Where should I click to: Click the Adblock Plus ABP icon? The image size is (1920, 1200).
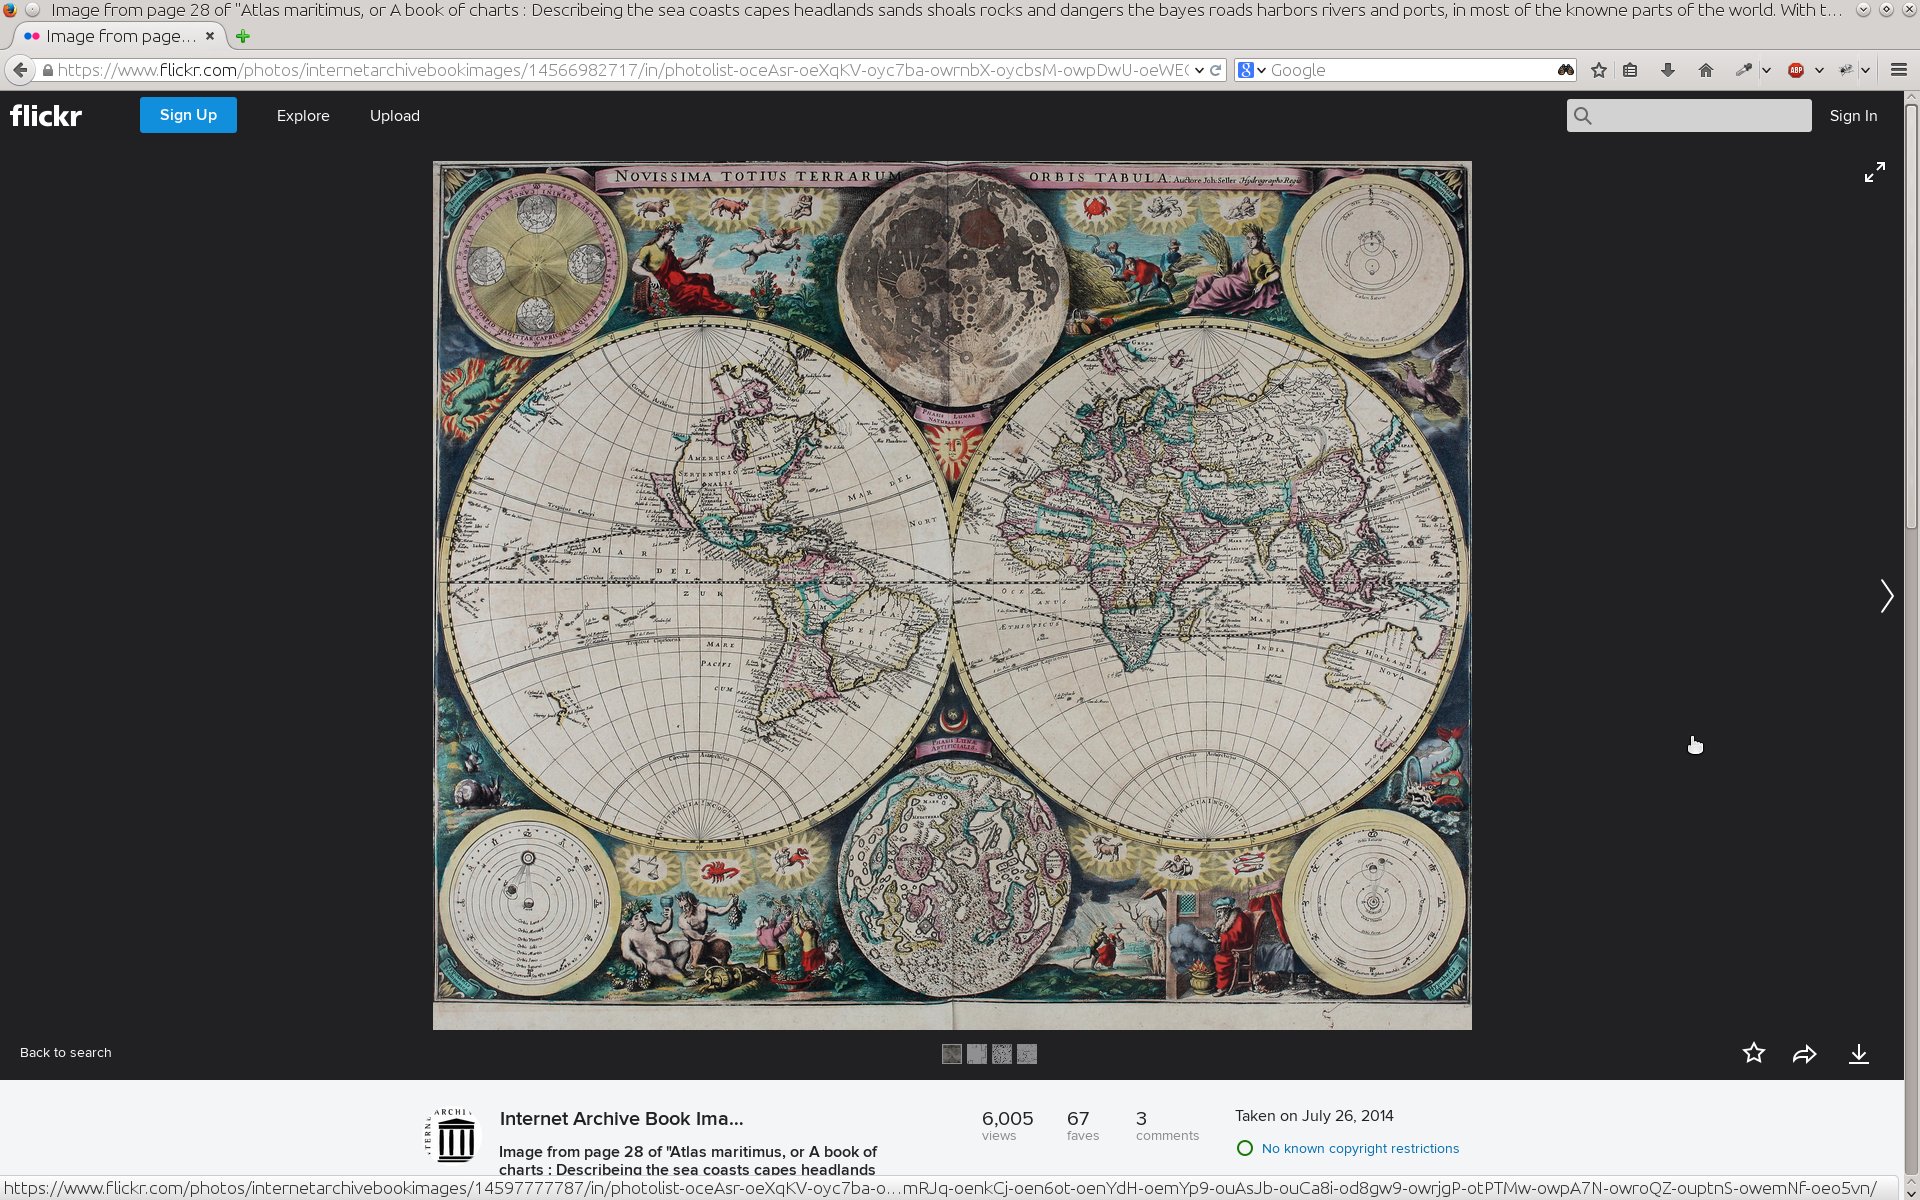point(1796,70)
